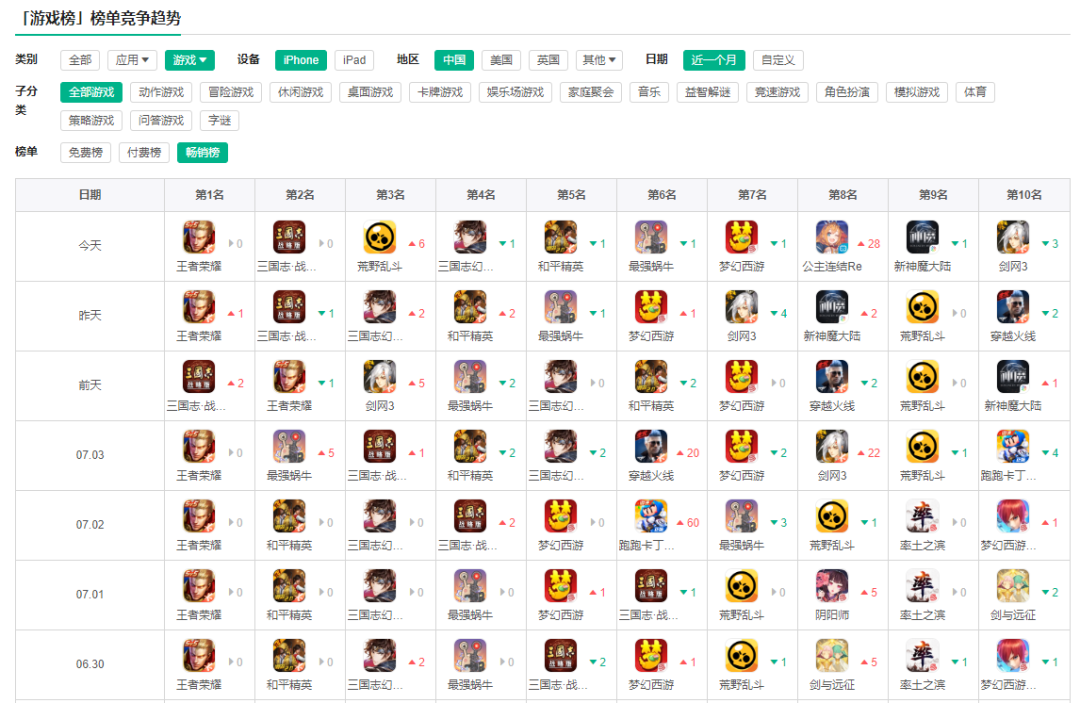
Task: Select 率土之滨 icon in the 07.02 row
Action: 922,516
